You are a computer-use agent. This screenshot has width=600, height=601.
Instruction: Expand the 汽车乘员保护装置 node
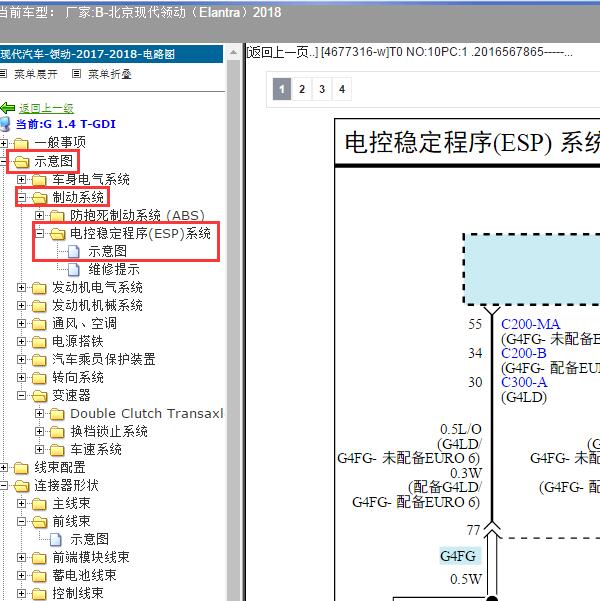tap(21, 360)
